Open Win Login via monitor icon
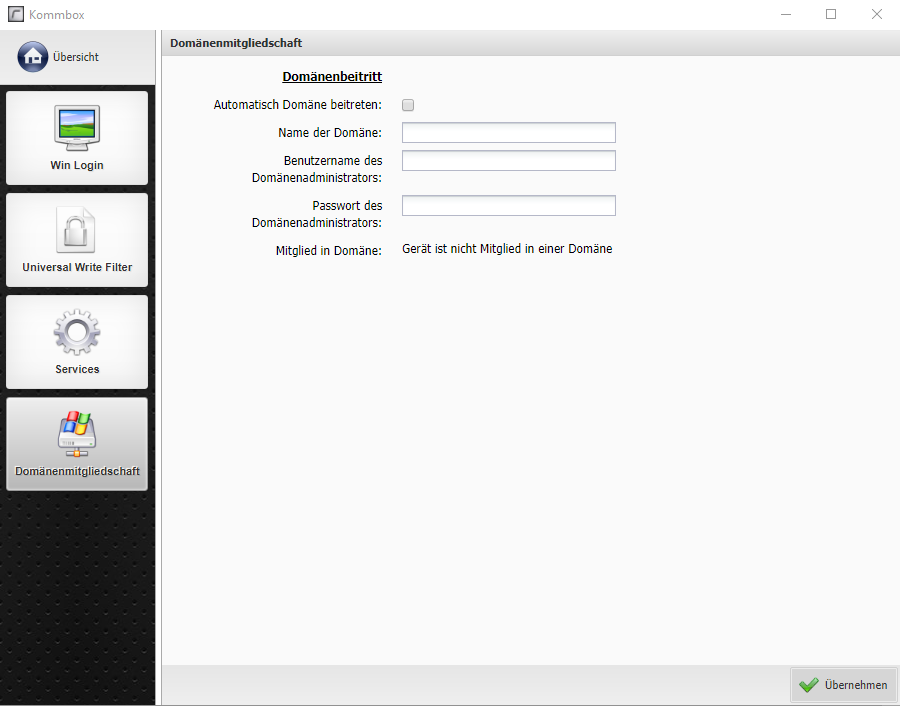900x706 pixels. pos(77,127)
